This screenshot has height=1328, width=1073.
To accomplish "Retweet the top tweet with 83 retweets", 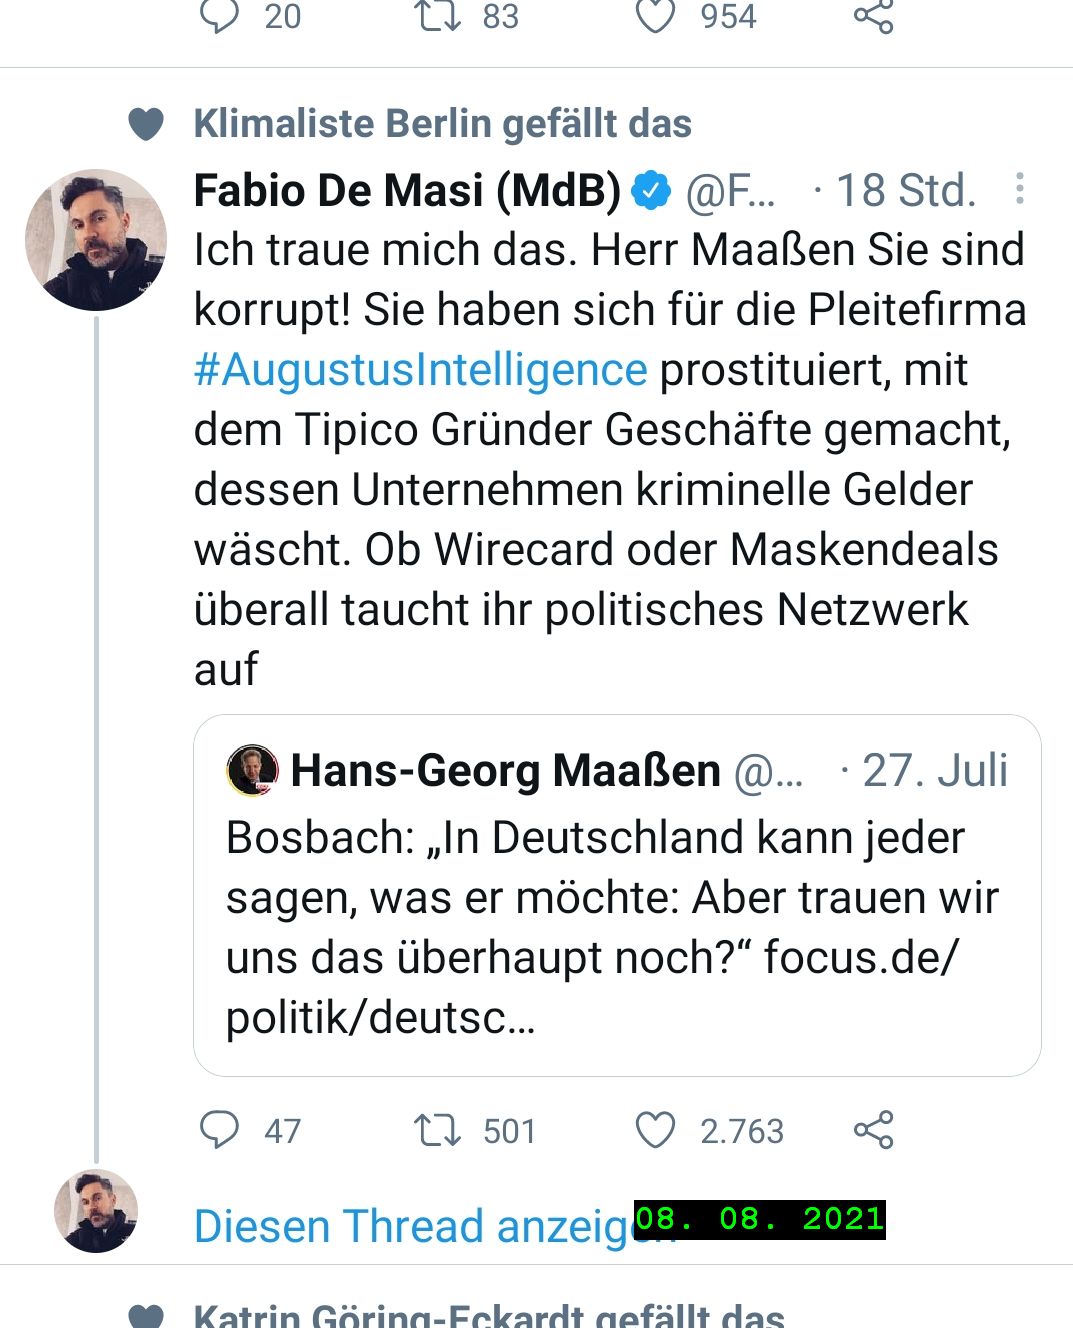I will pos(437,16).
